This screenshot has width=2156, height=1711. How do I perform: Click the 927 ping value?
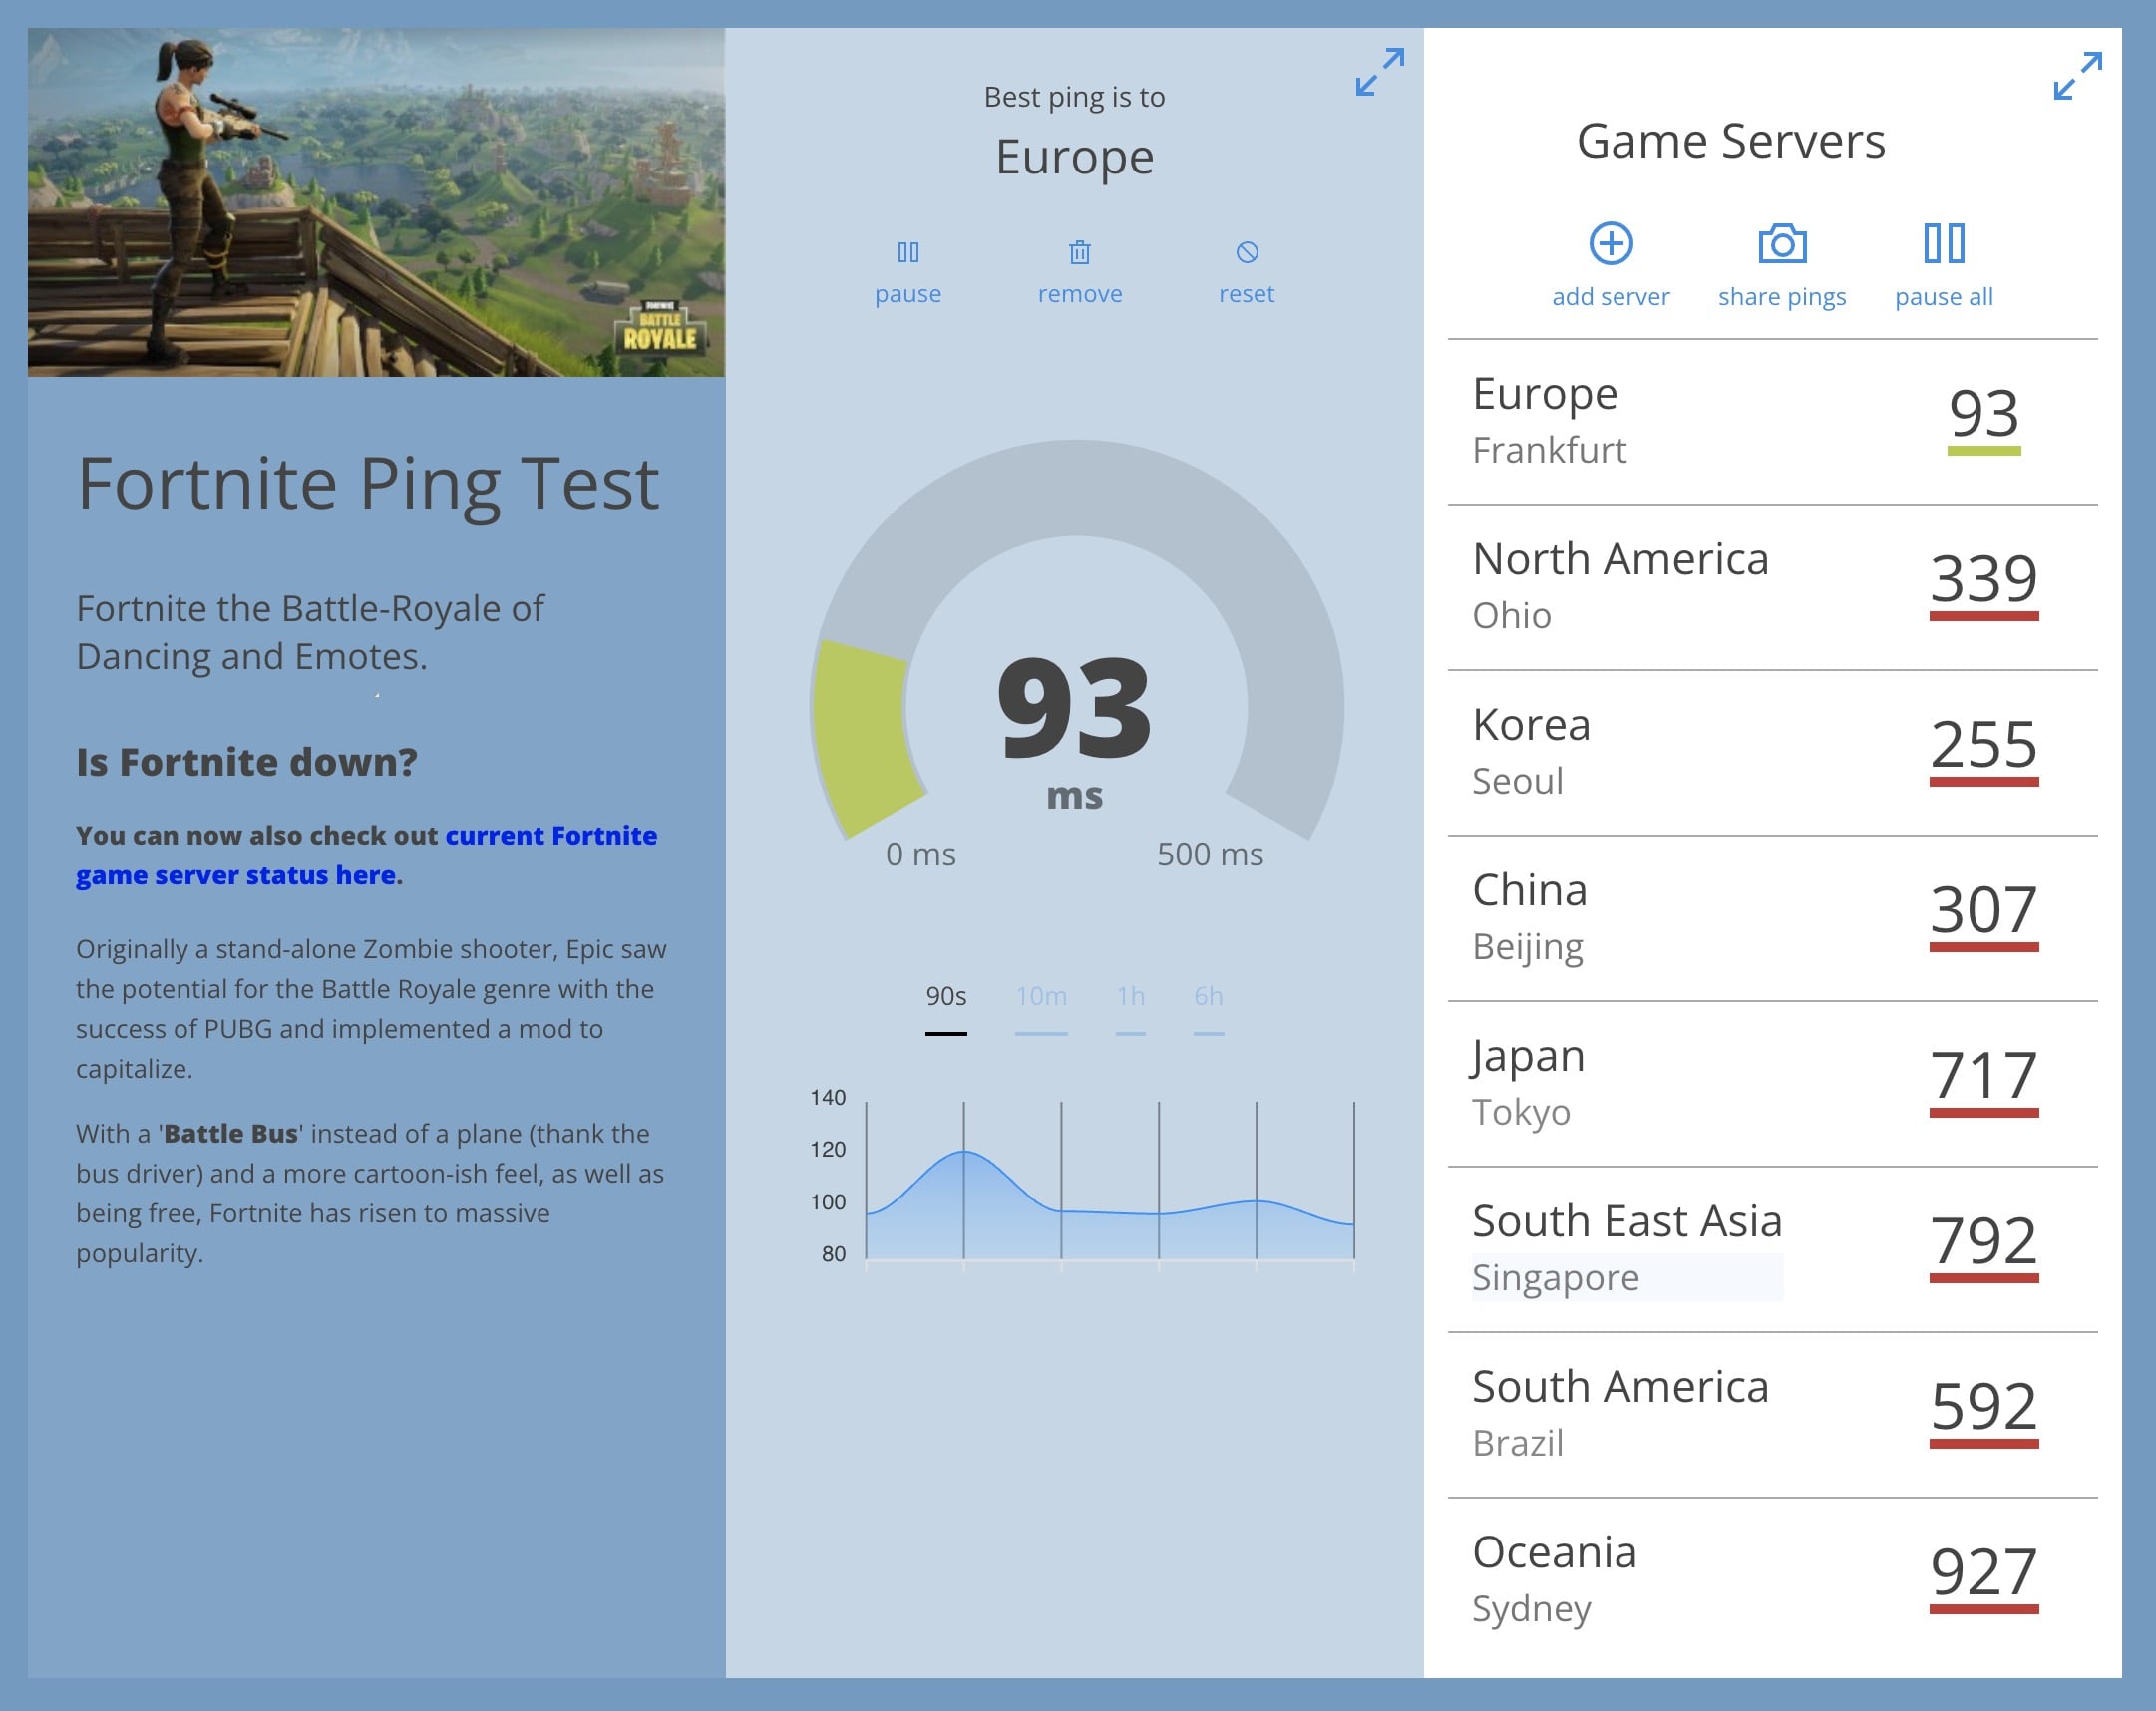[1984, 1572]
